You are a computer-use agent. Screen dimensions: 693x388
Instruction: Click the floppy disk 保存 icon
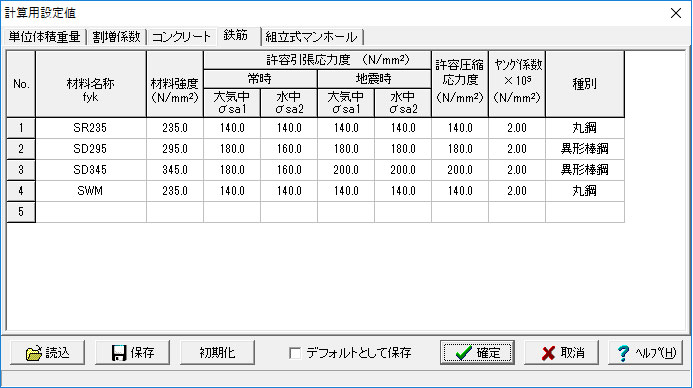click(x=118, y=353)
